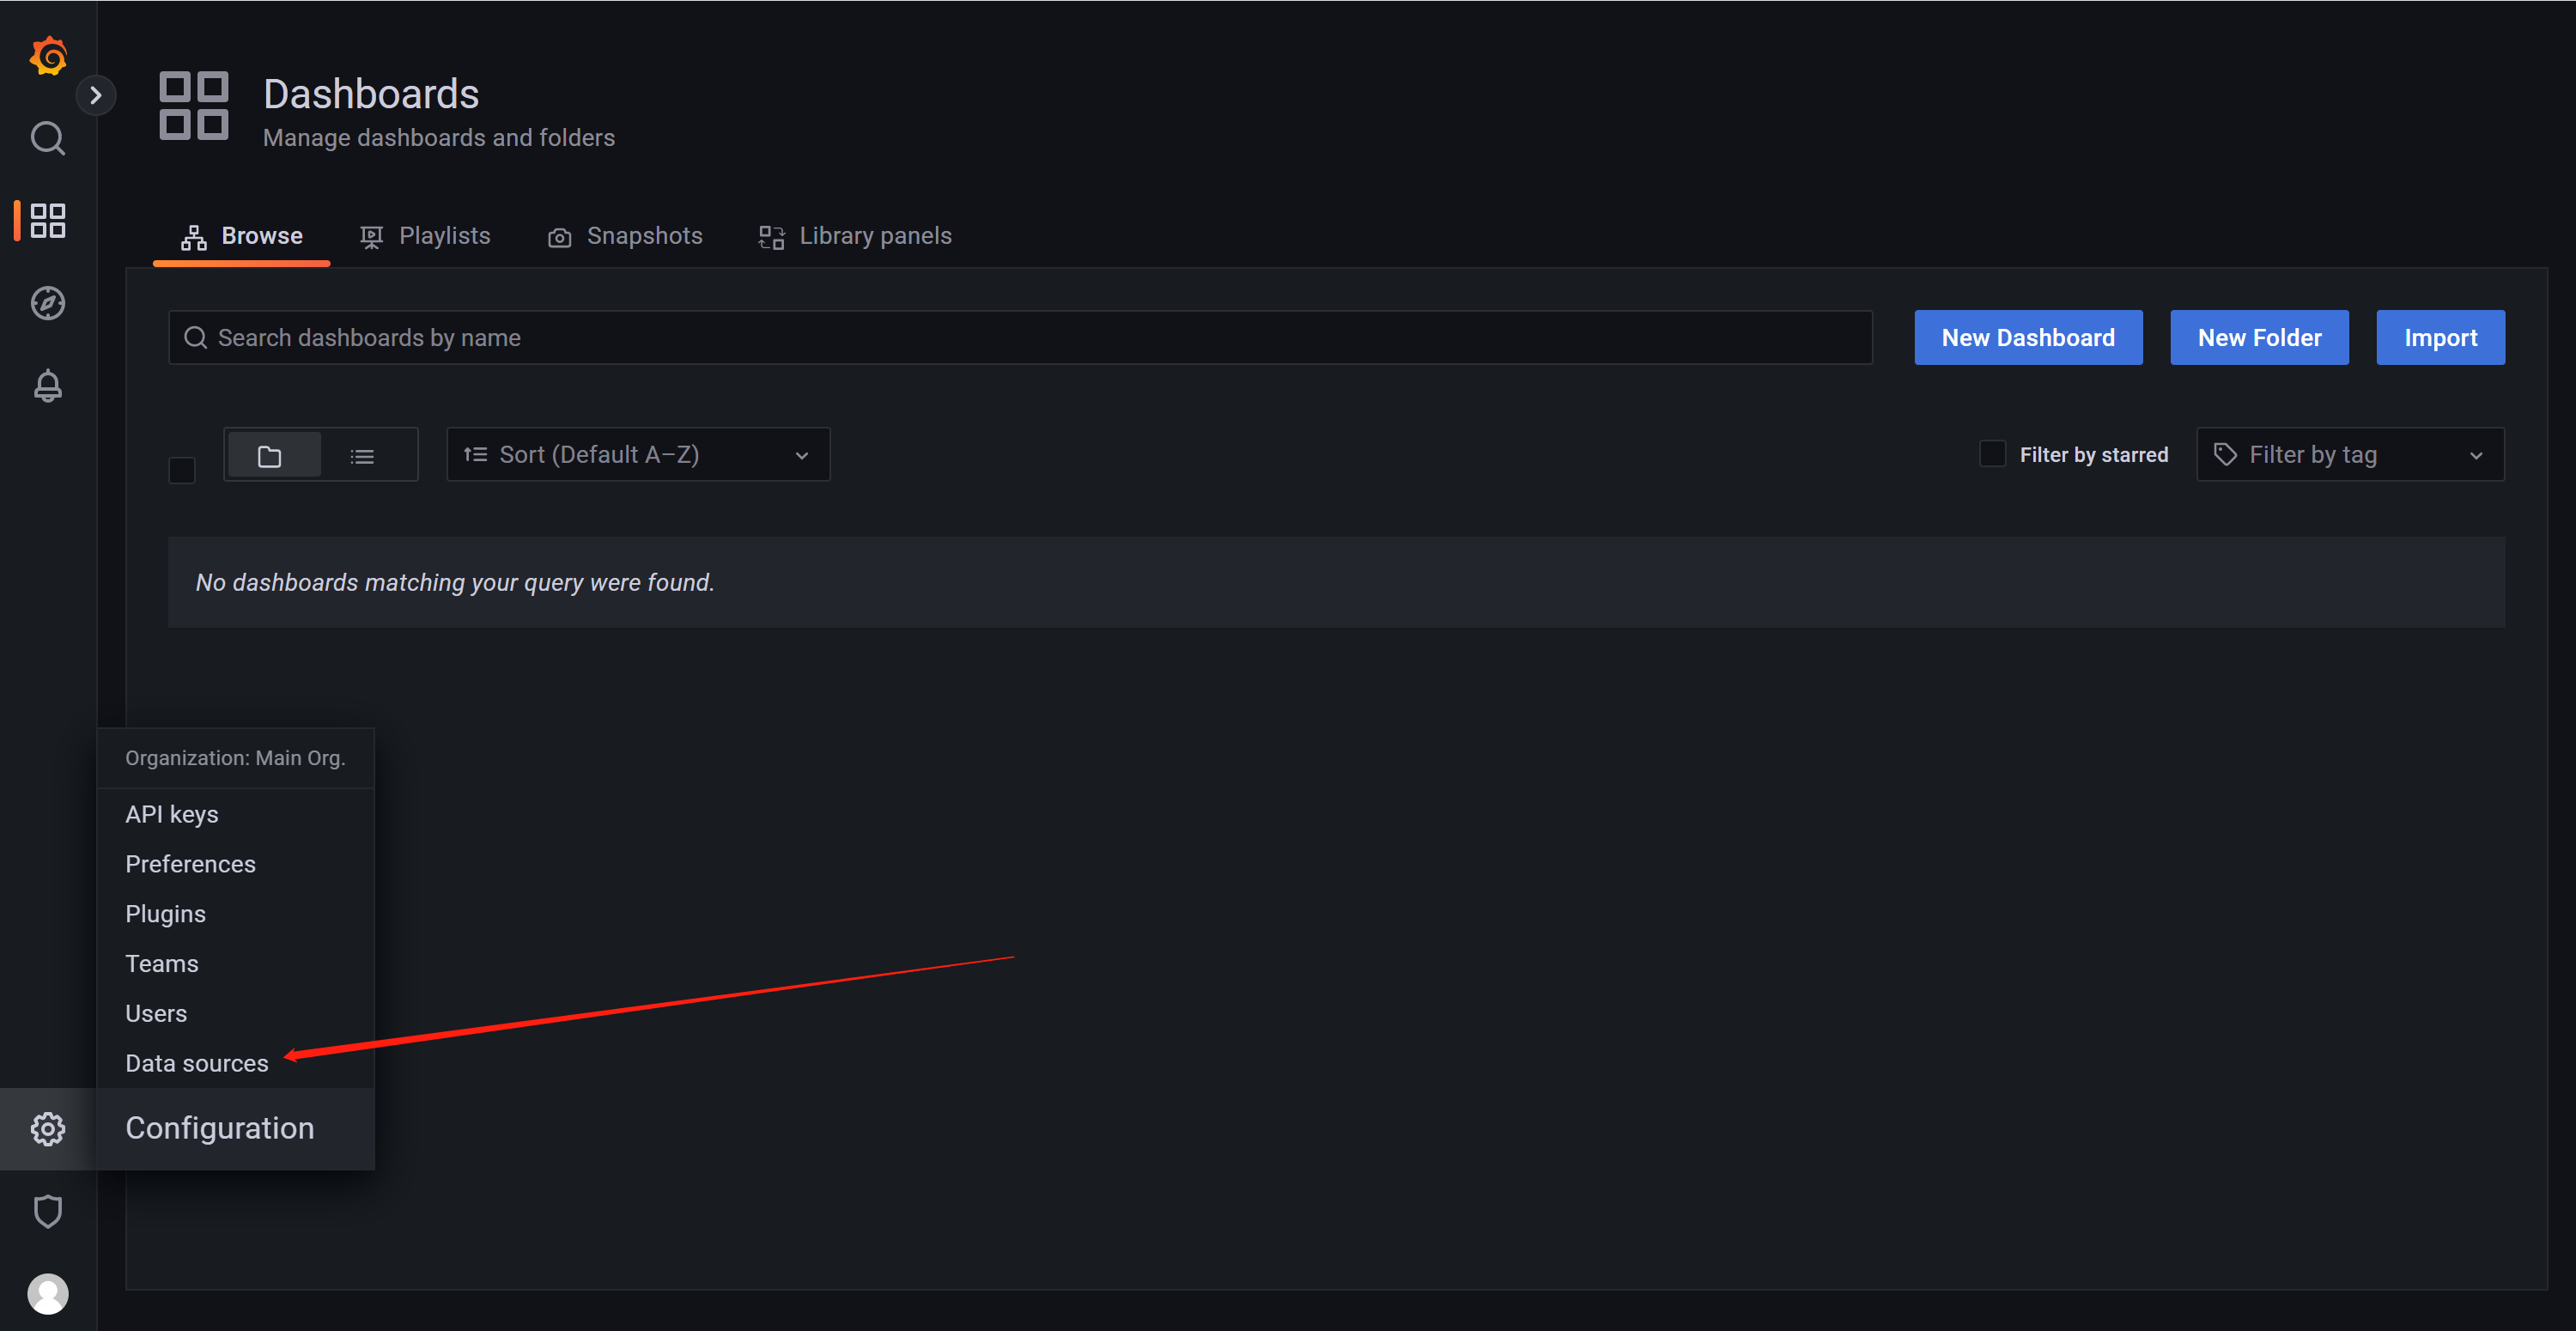Click the New Dashboard button
This screenshot has height=1331, width=2576.
click(2028, 338)
